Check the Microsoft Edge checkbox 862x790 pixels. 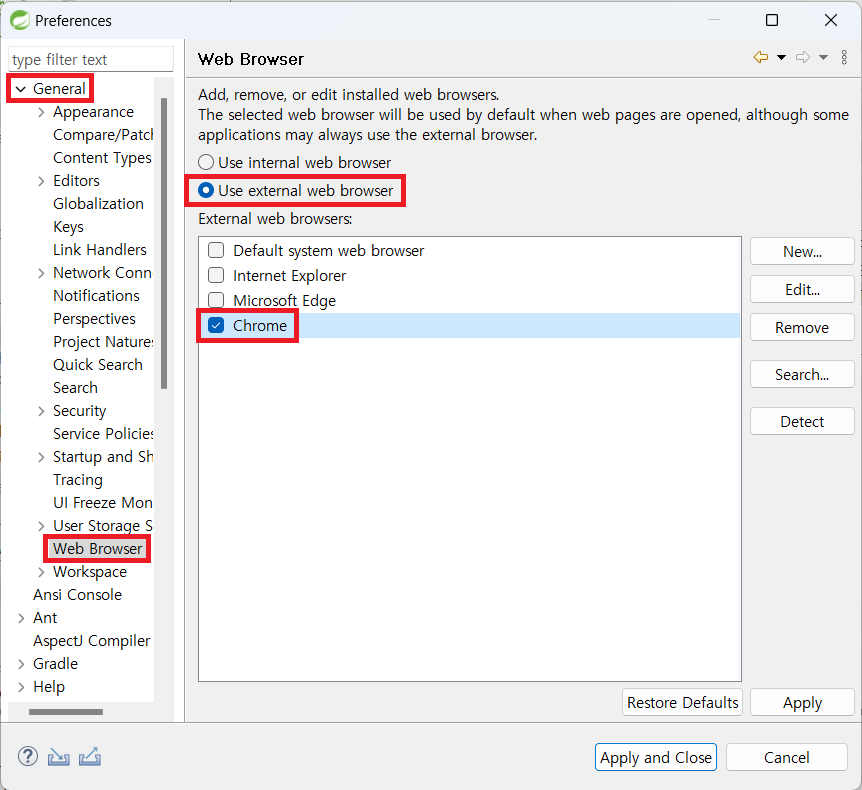point(216,300)
